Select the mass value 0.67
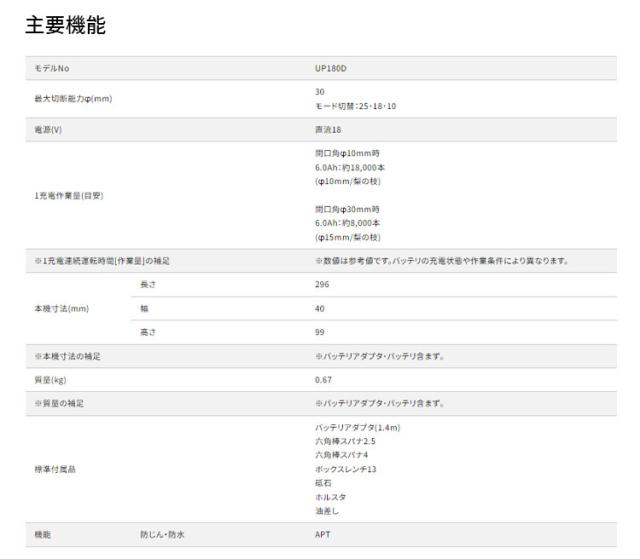Image resolution: width=640 pixels, height=559 pixels. [x=323, y=380]
